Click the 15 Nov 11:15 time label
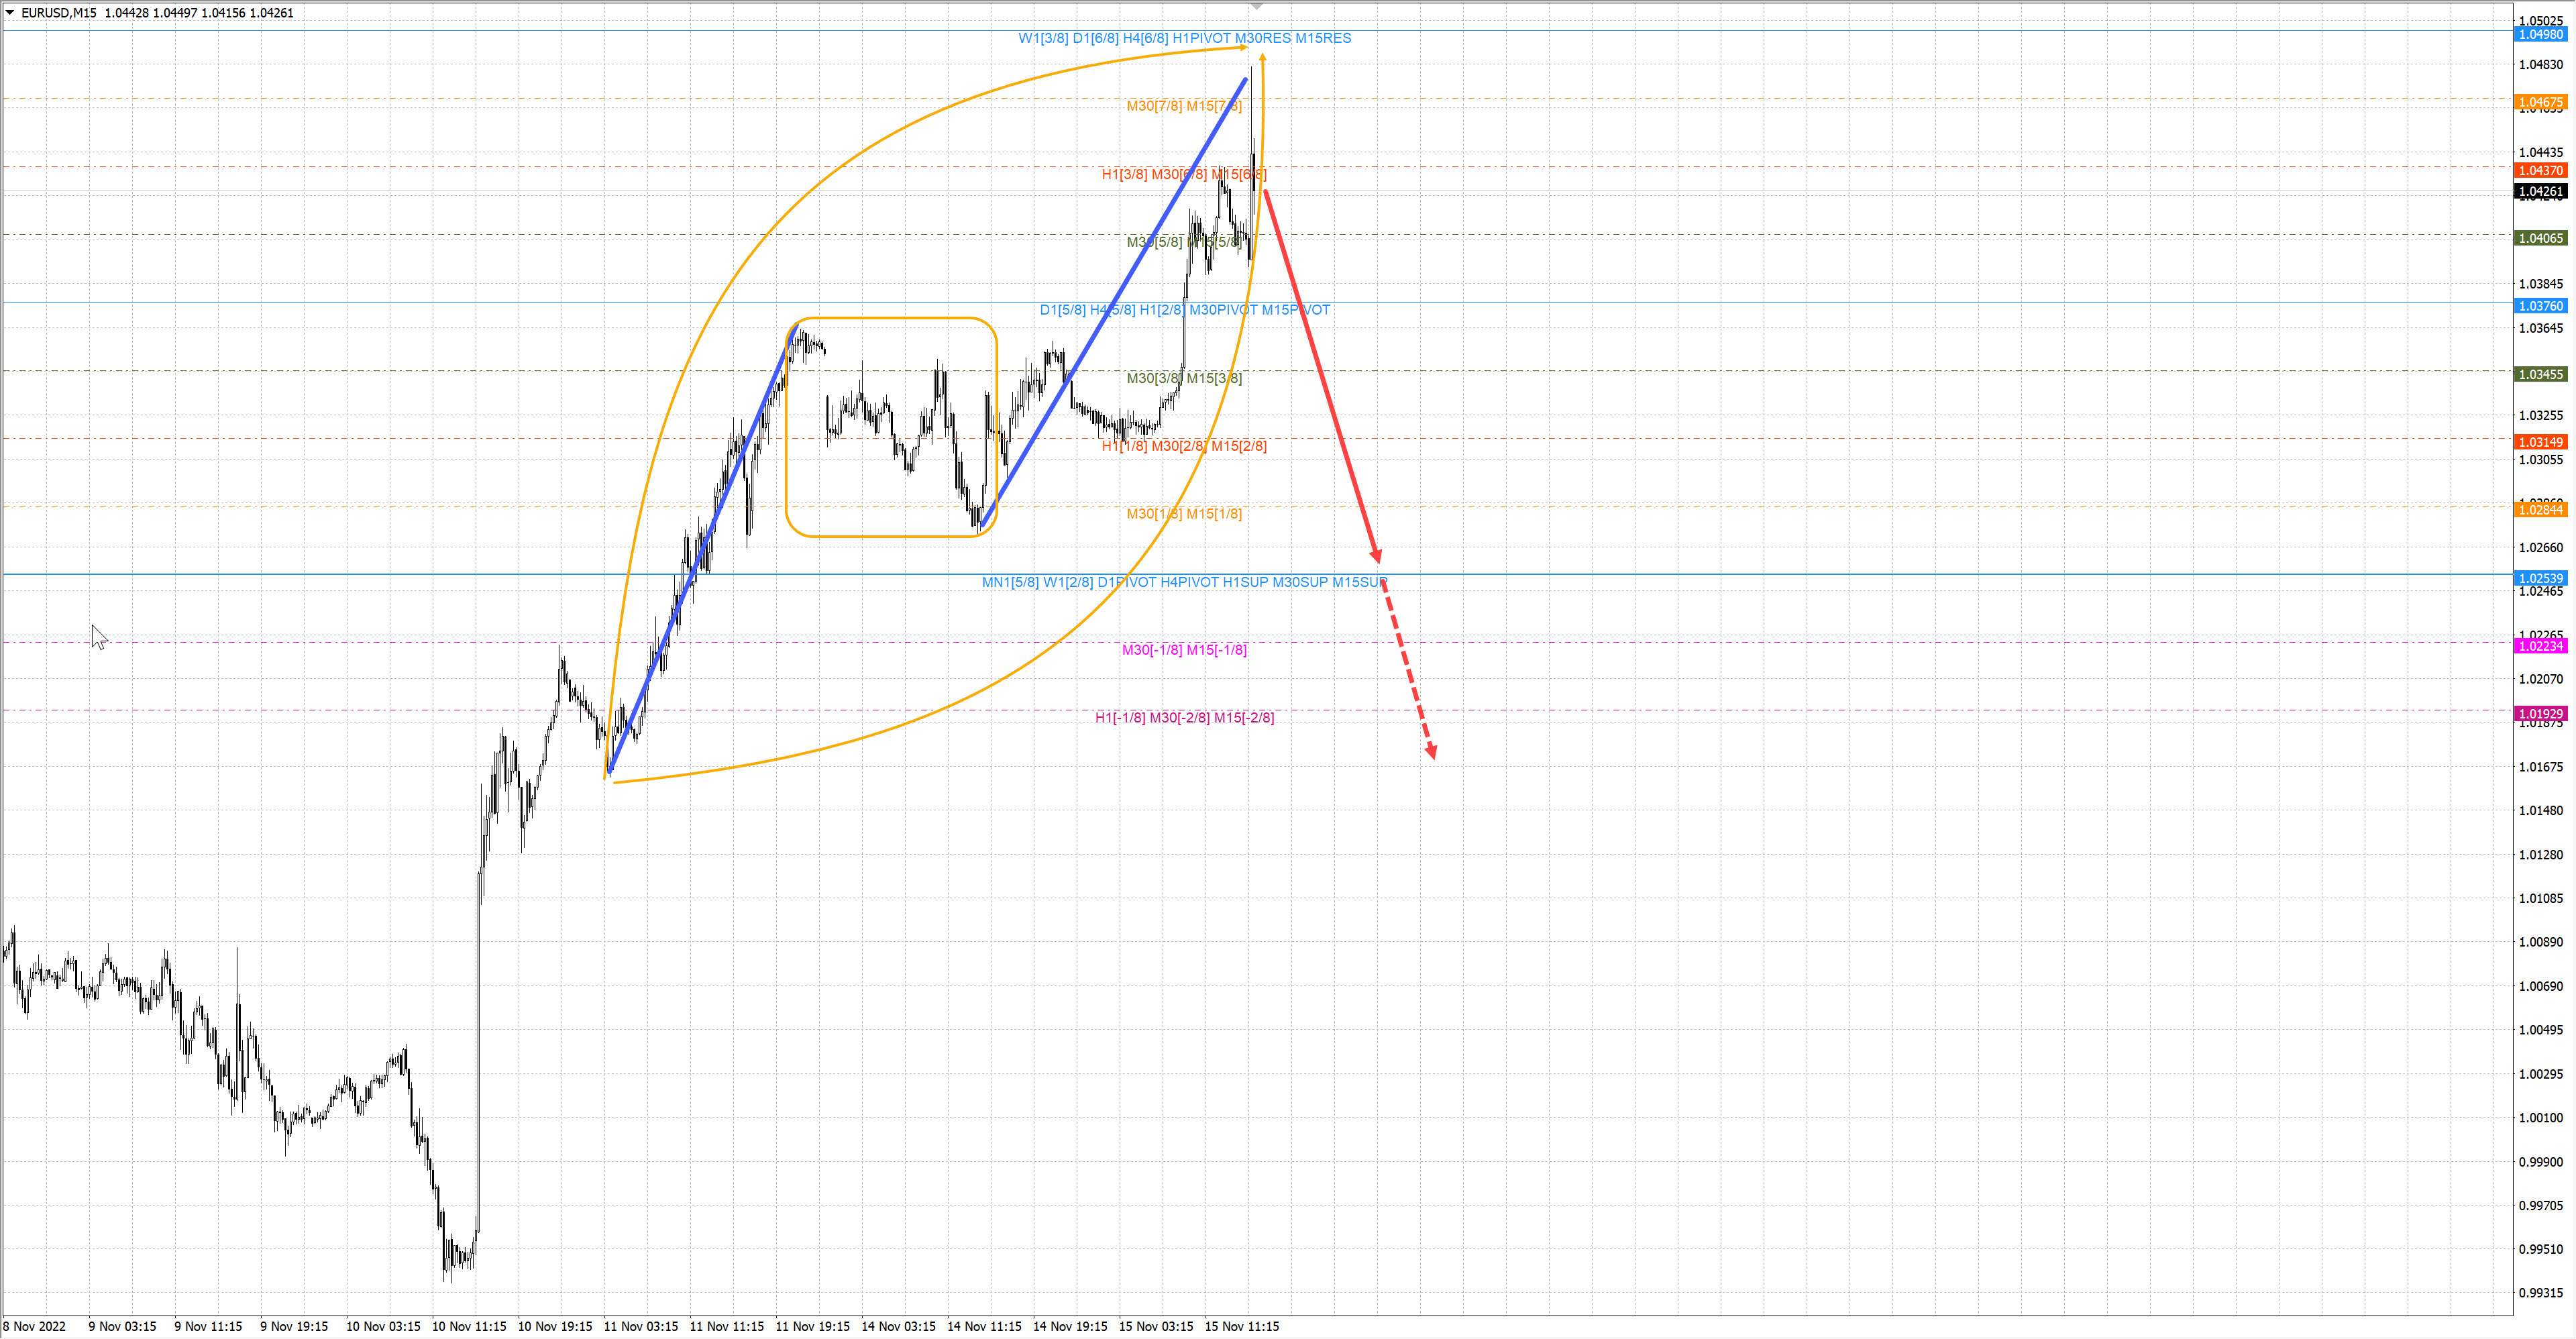This screenshot has height=1339, width=2576. coord(1241,1326)
